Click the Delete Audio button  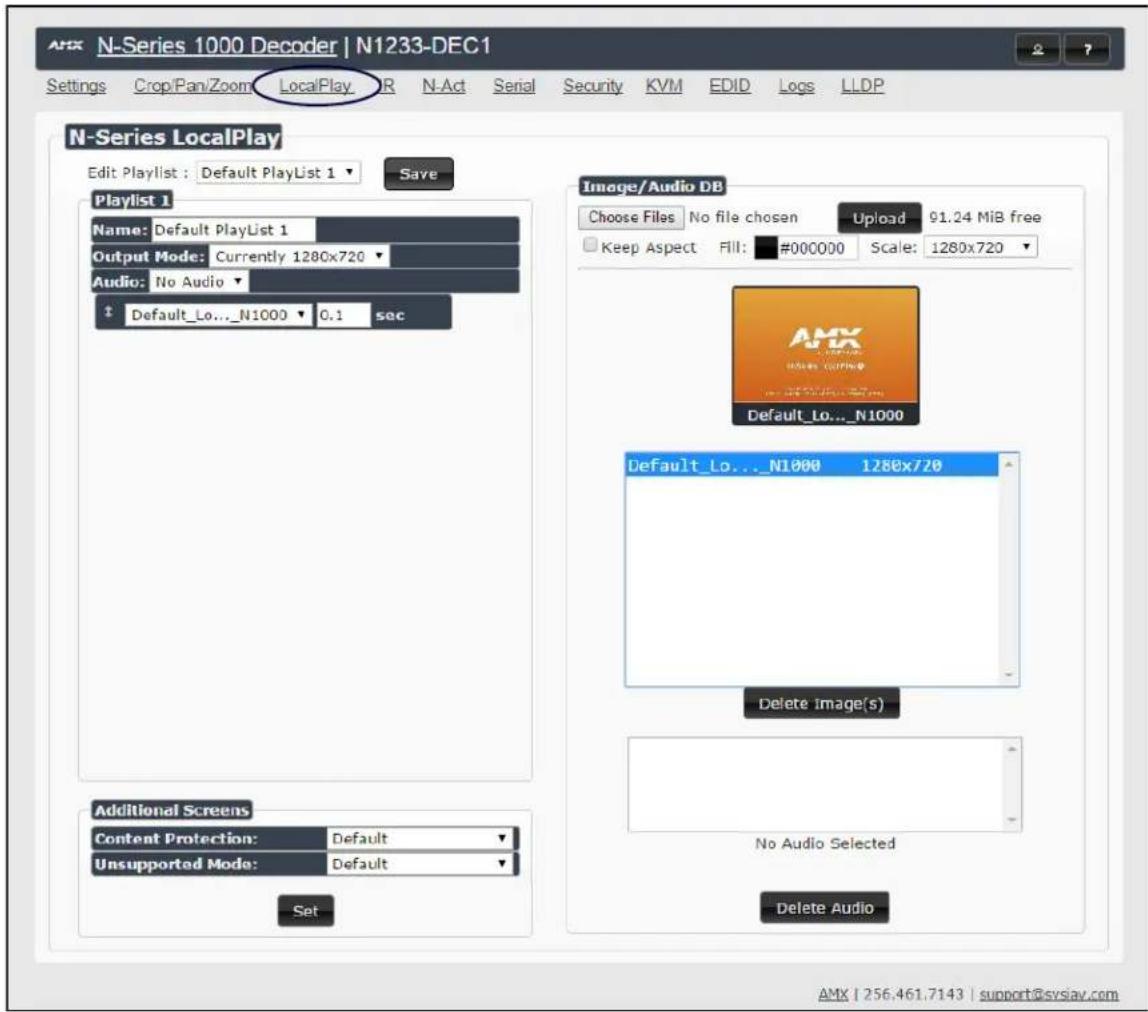824,908
